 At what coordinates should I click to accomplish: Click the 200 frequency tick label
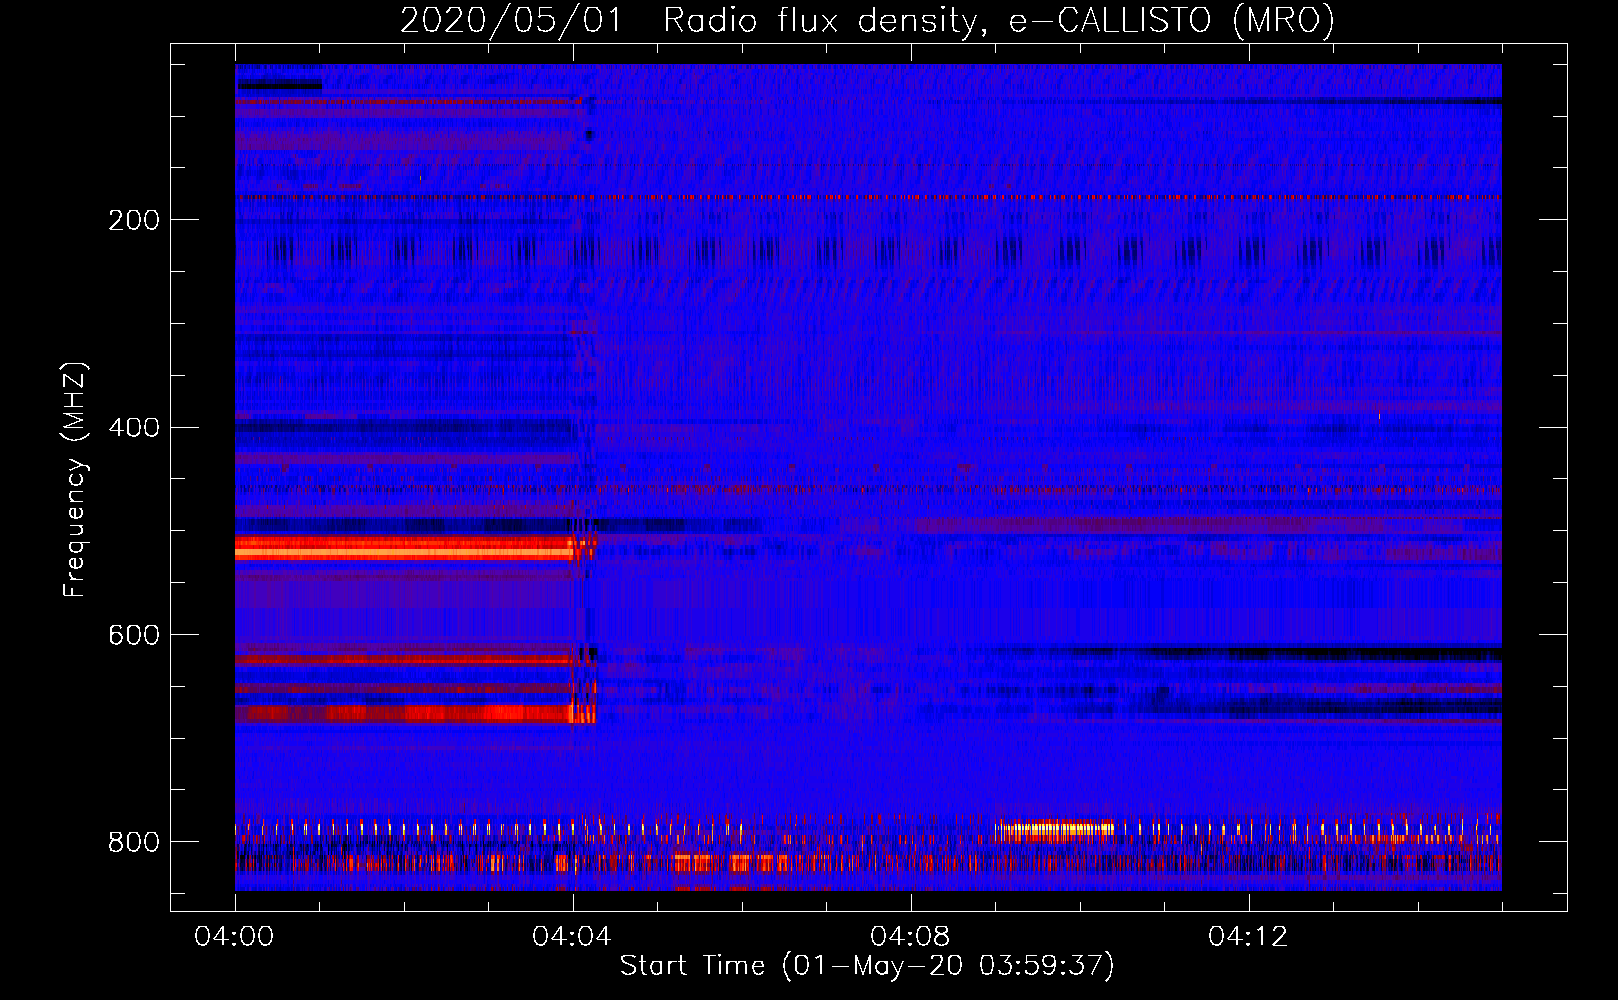(x=134, y=220)
